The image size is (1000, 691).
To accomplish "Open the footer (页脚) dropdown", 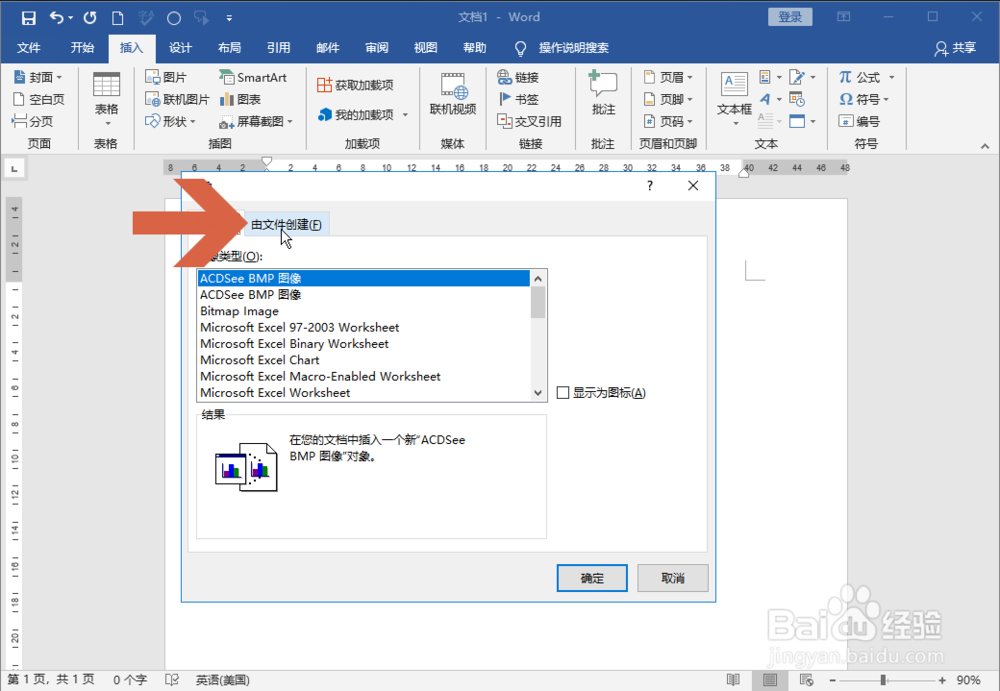I will click(668, 99).
